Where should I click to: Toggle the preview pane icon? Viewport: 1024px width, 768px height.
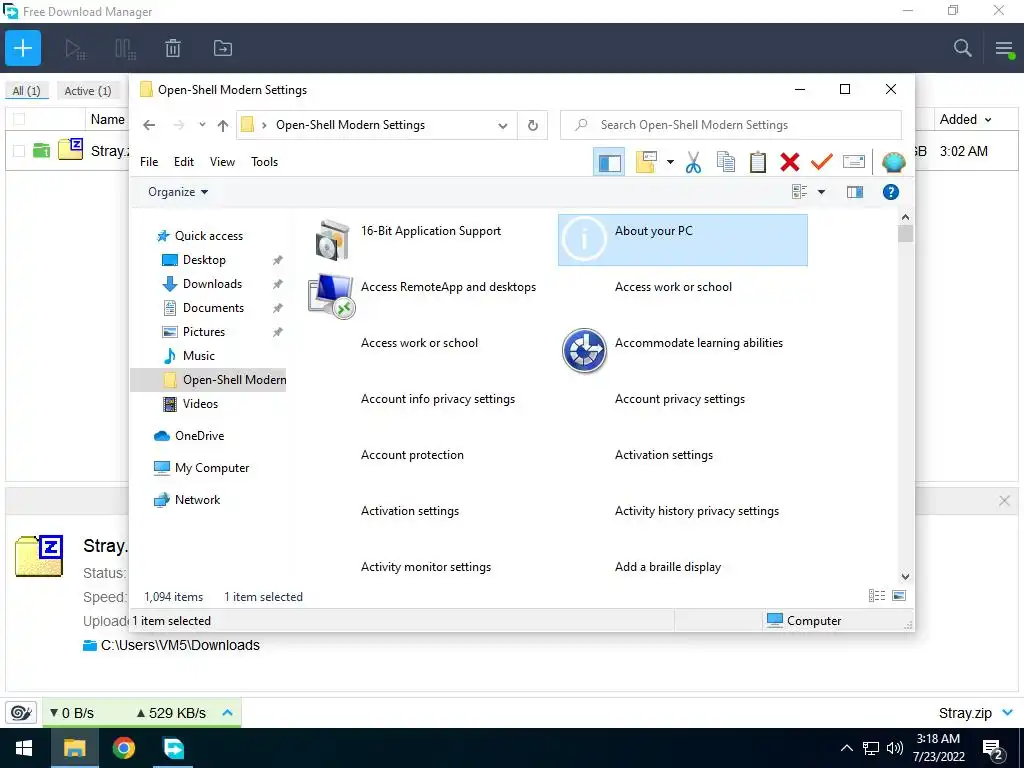click(855, 192)
